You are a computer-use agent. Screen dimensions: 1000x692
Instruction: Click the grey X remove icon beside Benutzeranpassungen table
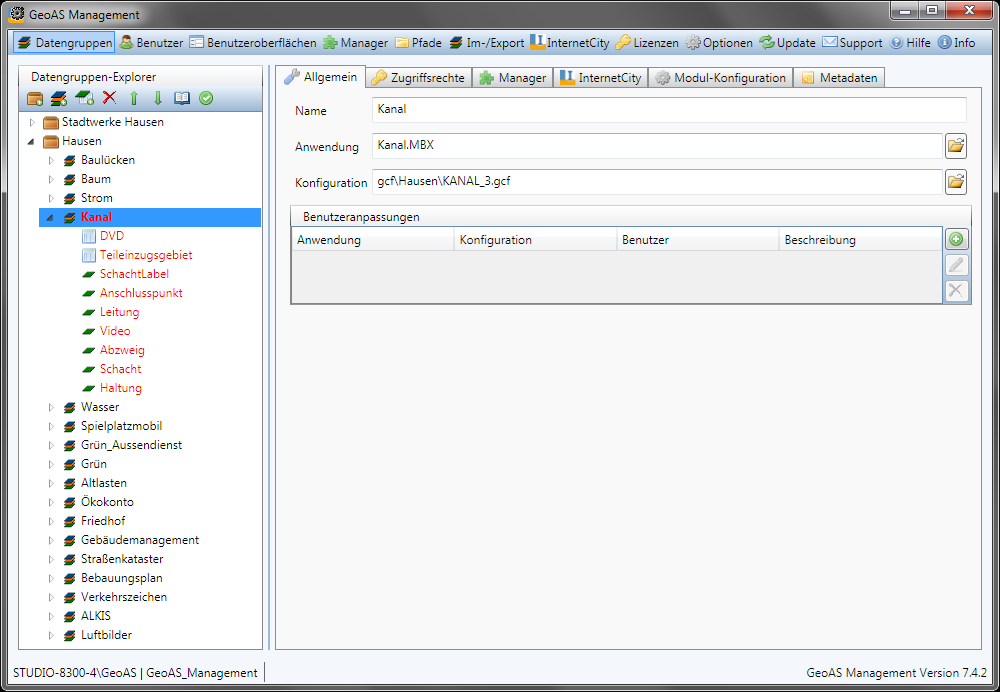956,290
